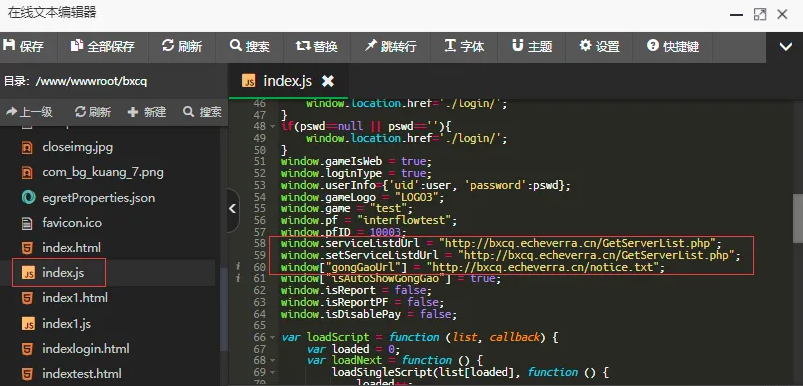
Task: Close the index.js tab
Action: [x=328, y=81]
